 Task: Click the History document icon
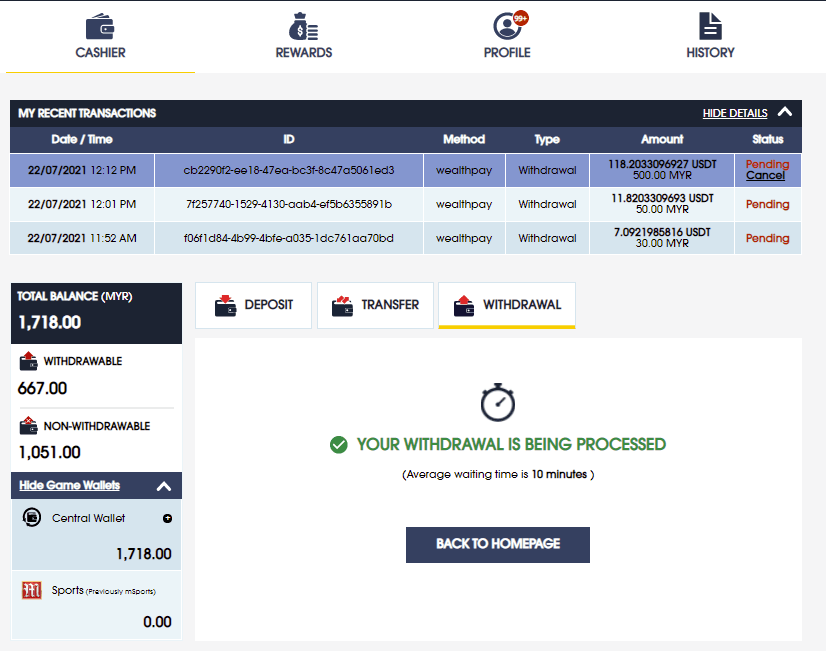tap(710, 26)
